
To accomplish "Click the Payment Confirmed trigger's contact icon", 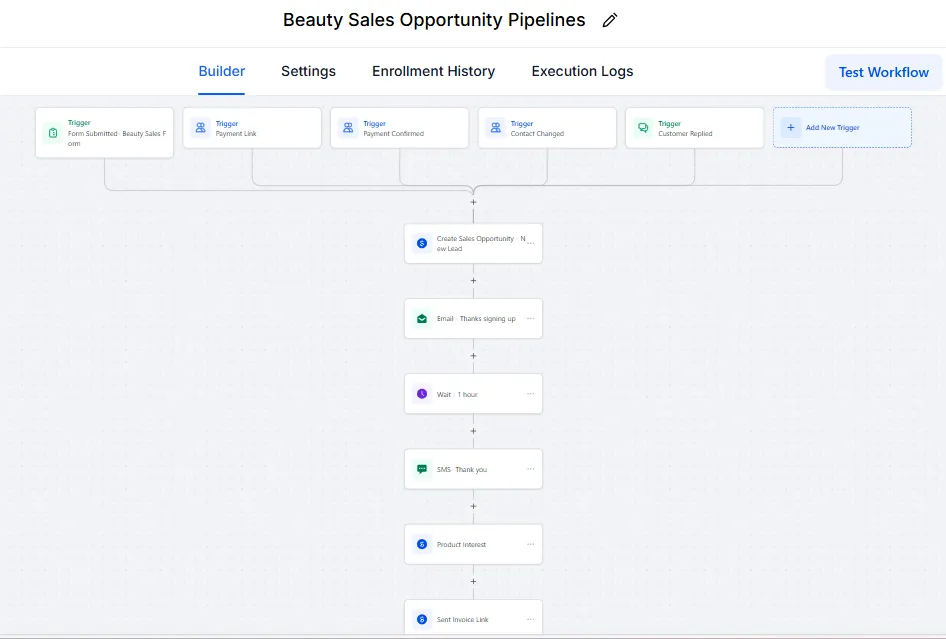I will [x=348, y=128].
